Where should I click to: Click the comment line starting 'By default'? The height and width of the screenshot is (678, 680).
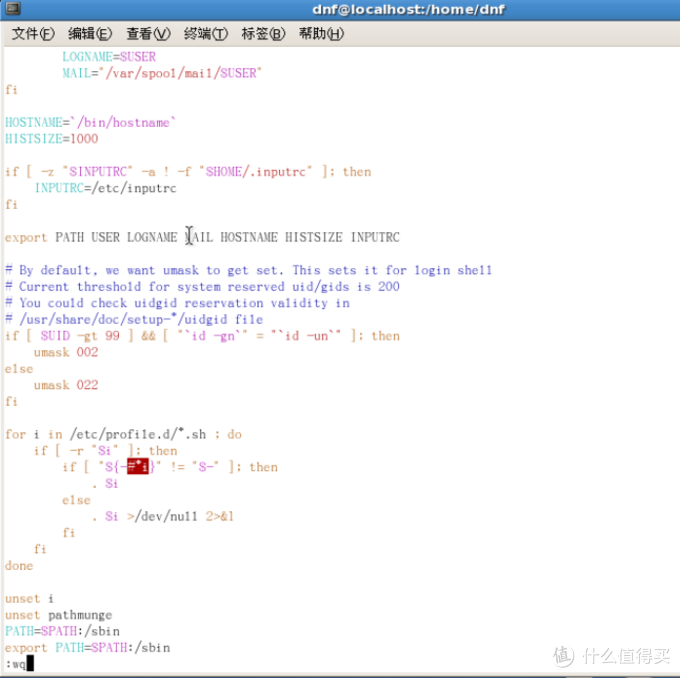(x=248, y=270)
